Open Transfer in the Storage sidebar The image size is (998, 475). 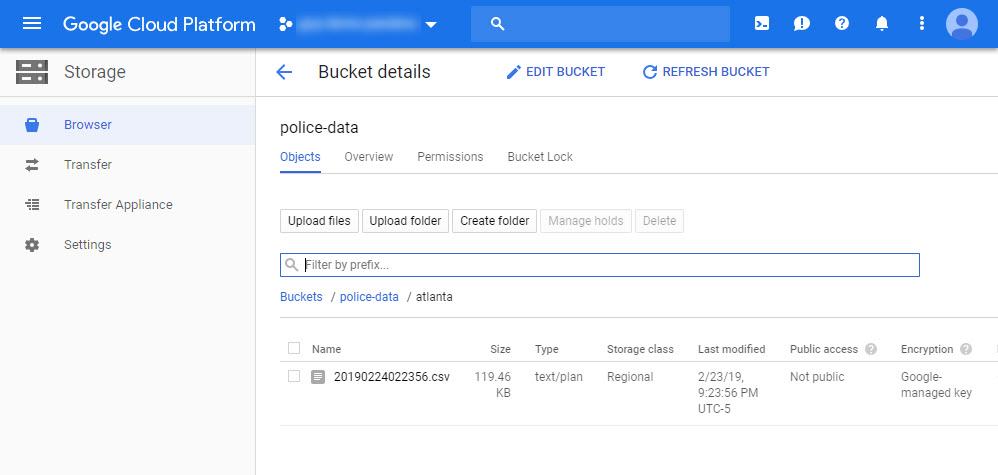[88, 165]
